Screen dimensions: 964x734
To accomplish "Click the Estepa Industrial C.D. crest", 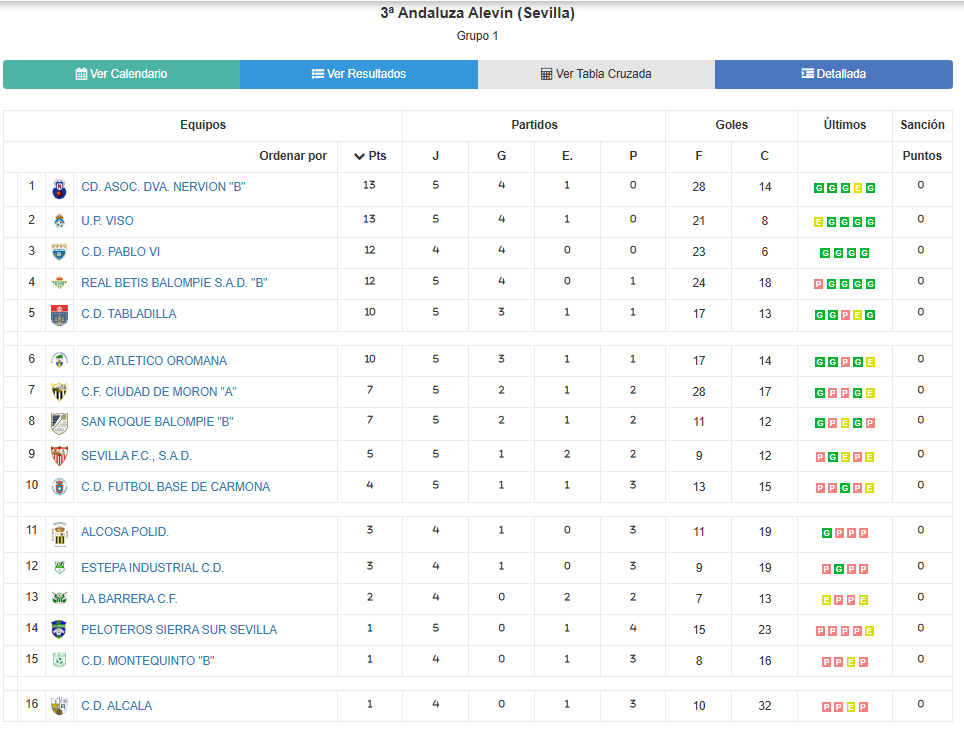I will [59, 568].
